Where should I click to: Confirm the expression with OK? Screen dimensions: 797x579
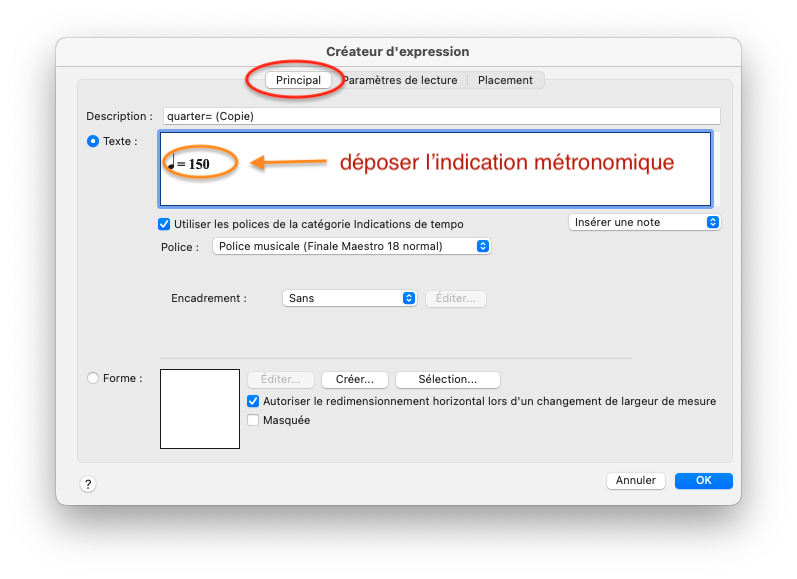(x=703, y=480)
